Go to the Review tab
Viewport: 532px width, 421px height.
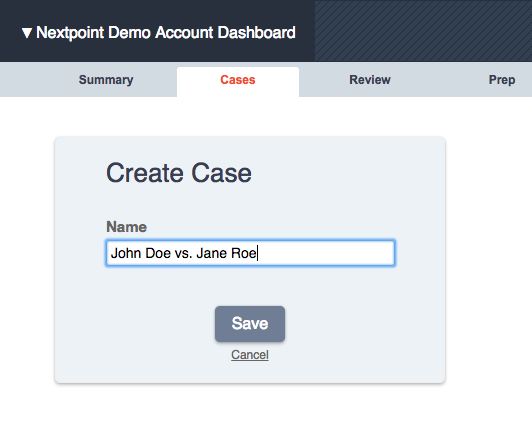[x=370, y=80]
